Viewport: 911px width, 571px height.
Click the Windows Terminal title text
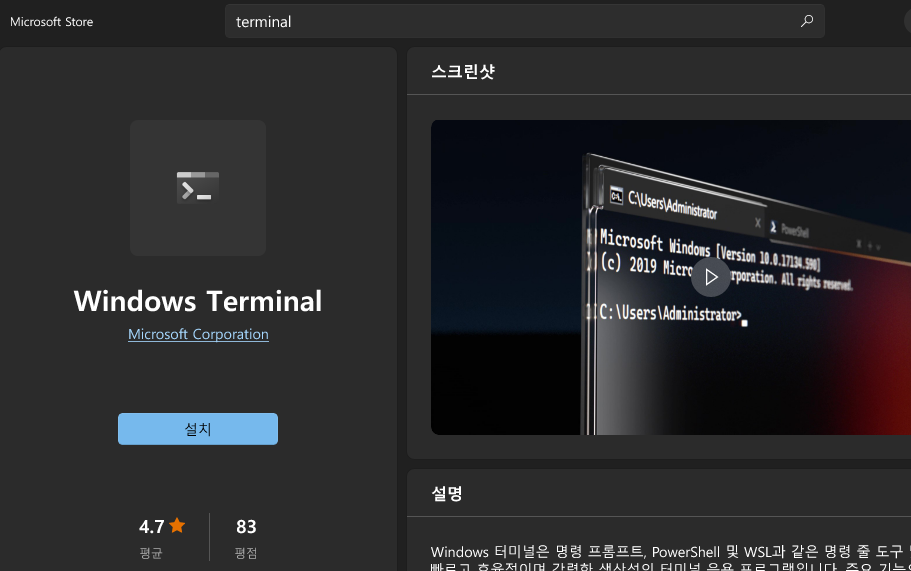[198, 301]
